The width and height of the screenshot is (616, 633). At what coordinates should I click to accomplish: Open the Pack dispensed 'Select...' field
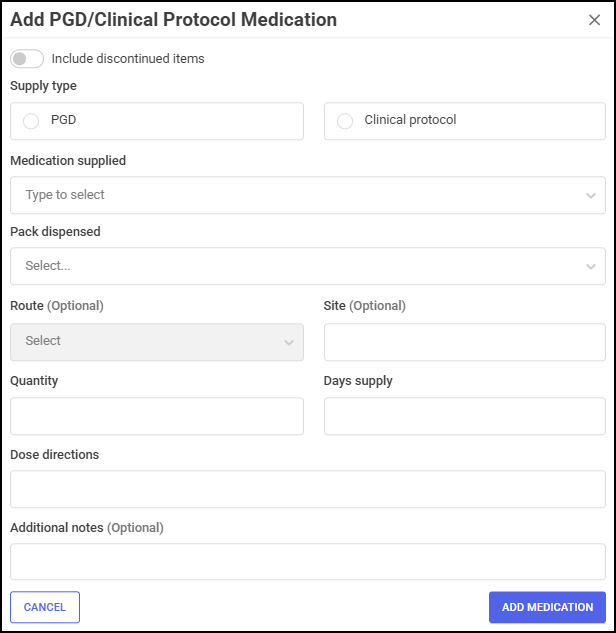tap(308, 266)
